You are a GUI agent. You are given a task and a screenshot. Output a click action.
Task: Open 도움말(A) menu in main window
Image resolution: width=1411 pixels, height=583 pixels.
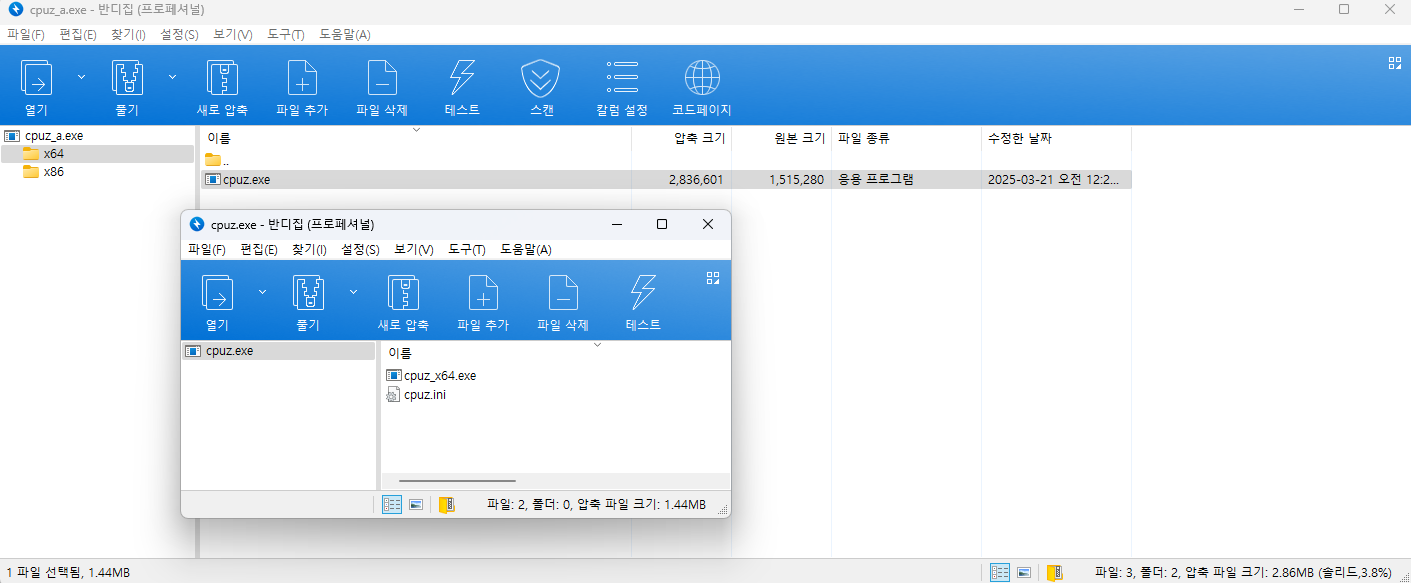click(x=345, y=34)
